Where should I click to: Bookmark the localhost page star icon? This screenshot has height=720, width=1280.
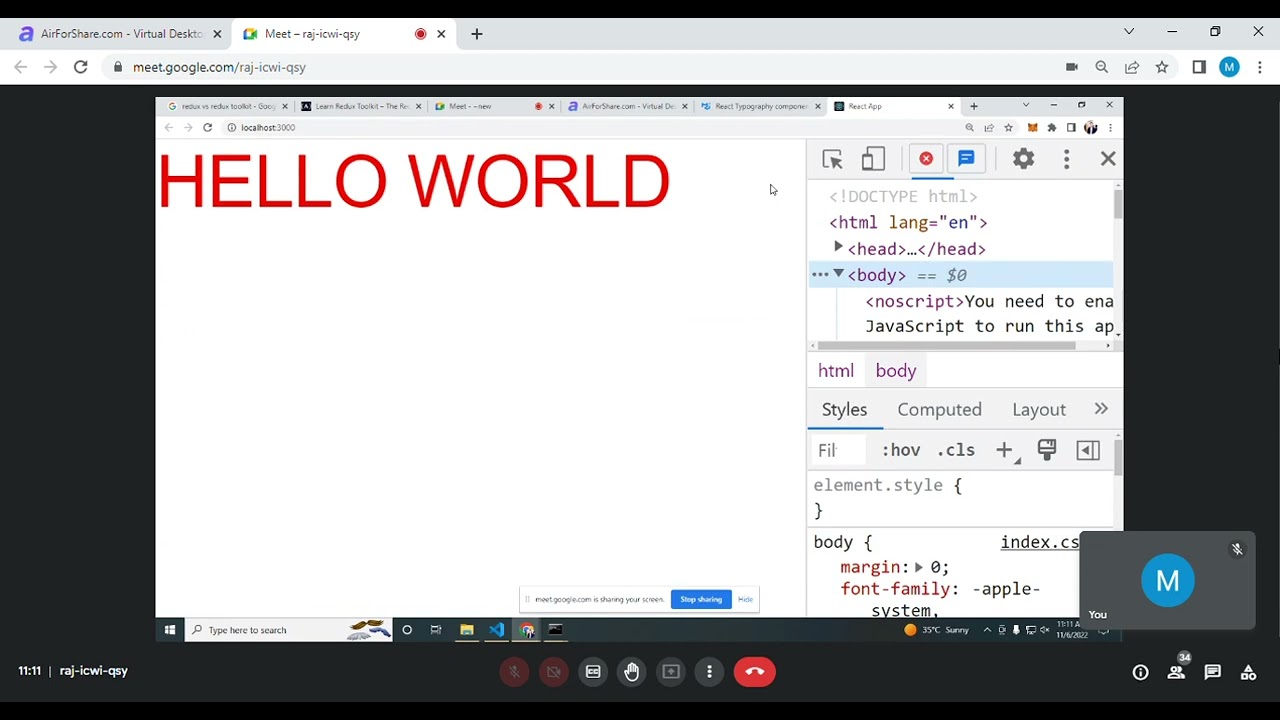(1008, 128)
